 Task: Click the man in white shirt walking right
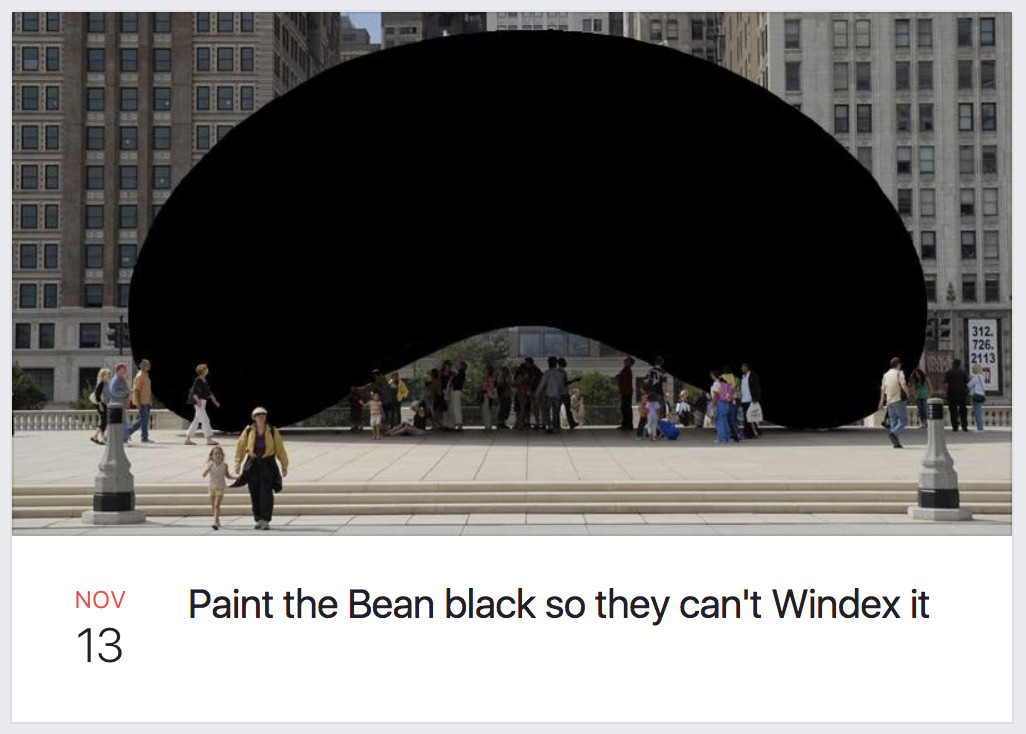tap(894, 402)
